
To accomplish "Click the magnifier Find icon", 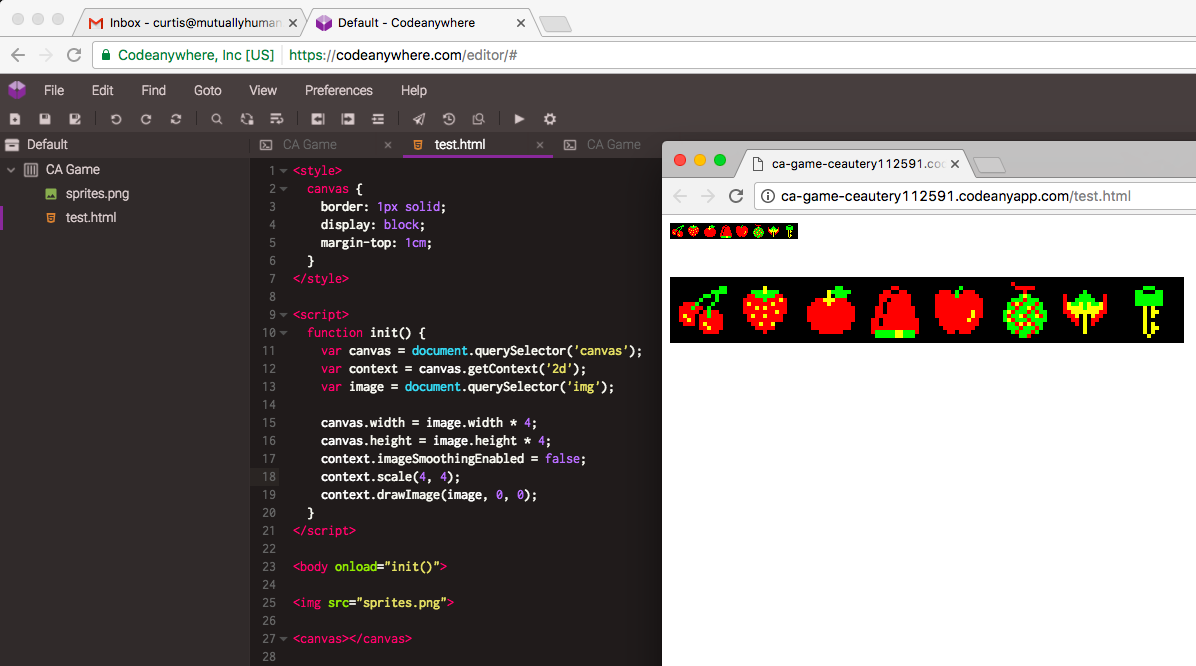I will tap(216, 119).
